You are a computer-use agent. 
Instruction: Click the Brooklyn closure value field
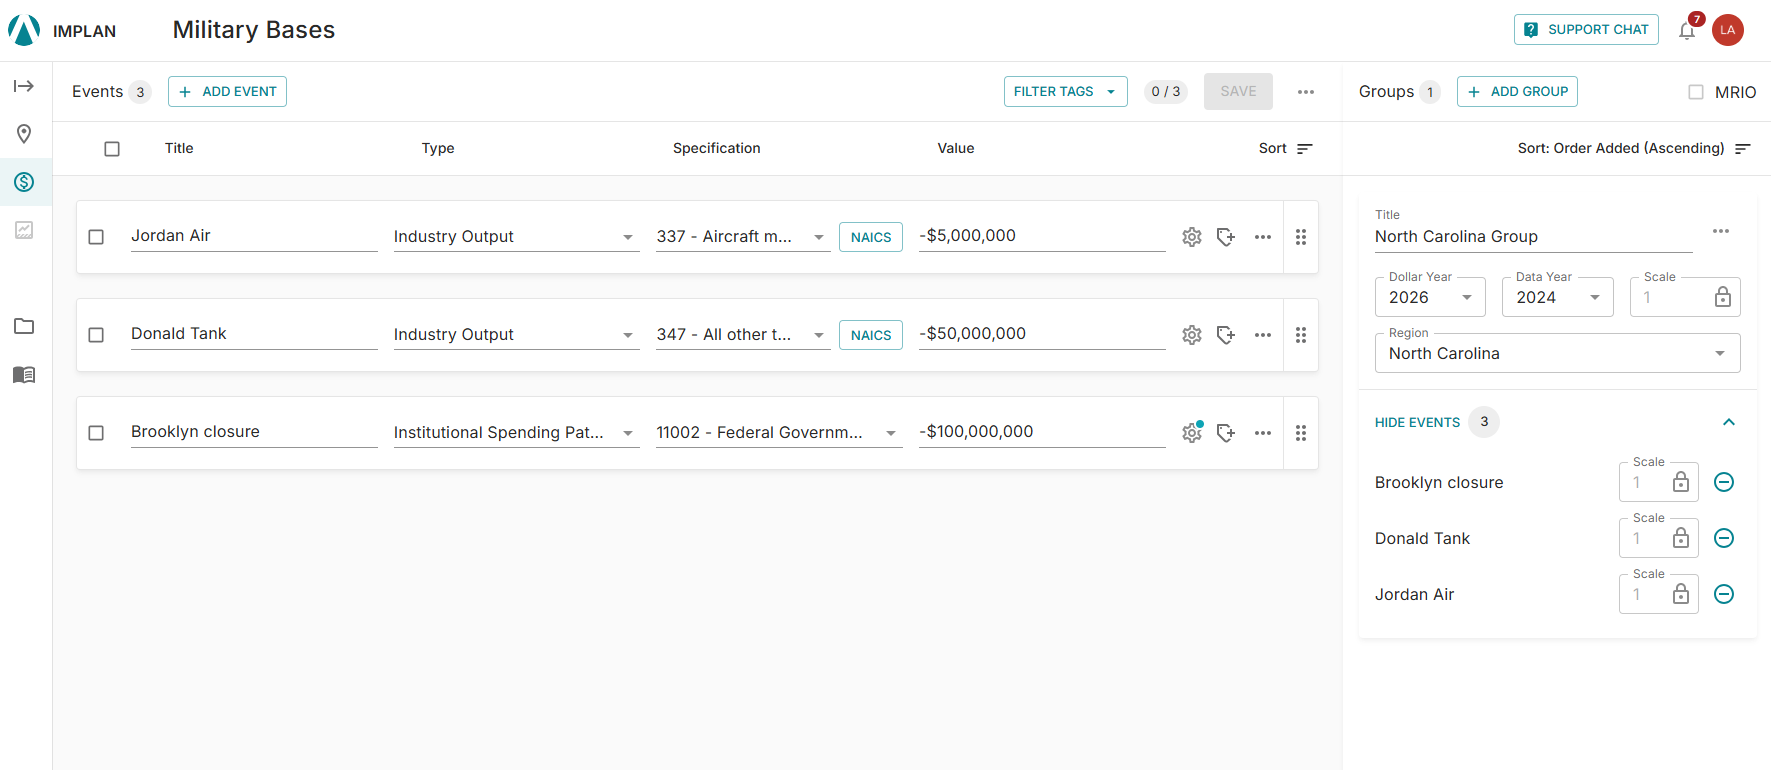1042,432
